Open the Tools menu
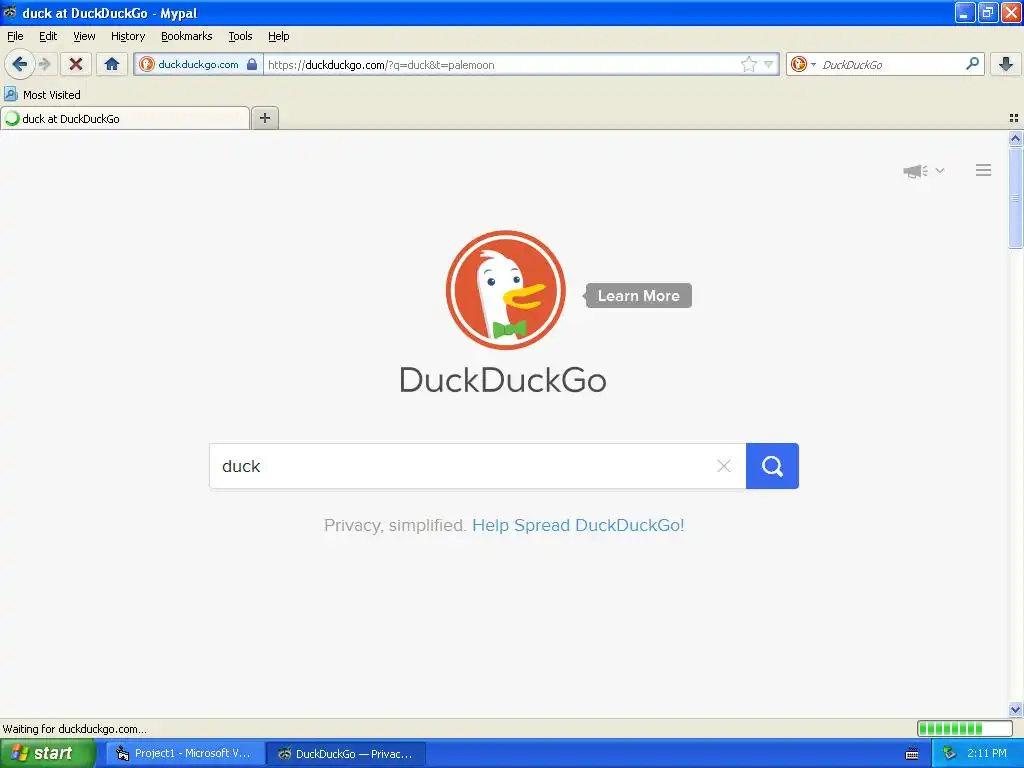 (240, 36)
